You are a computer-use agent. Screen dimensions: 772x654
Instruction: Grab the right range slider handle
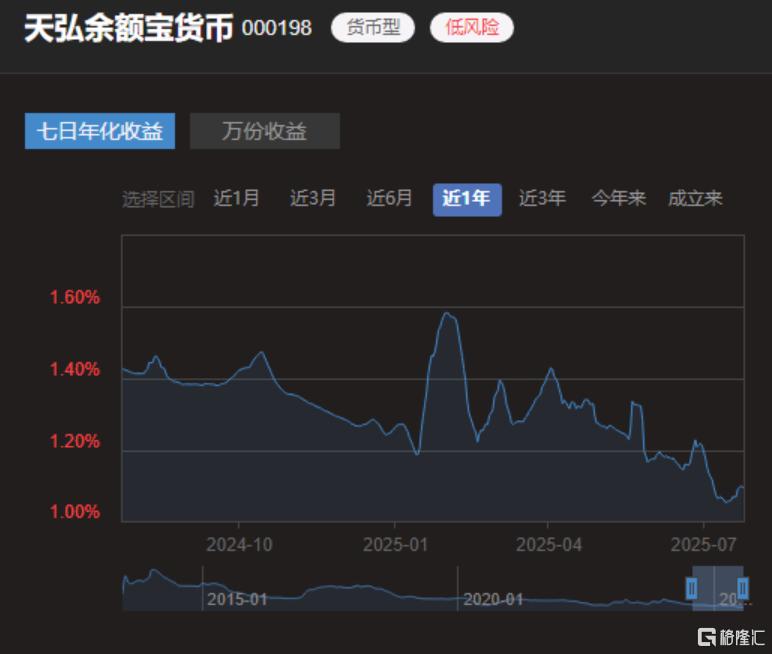click(x=743, y=588)
